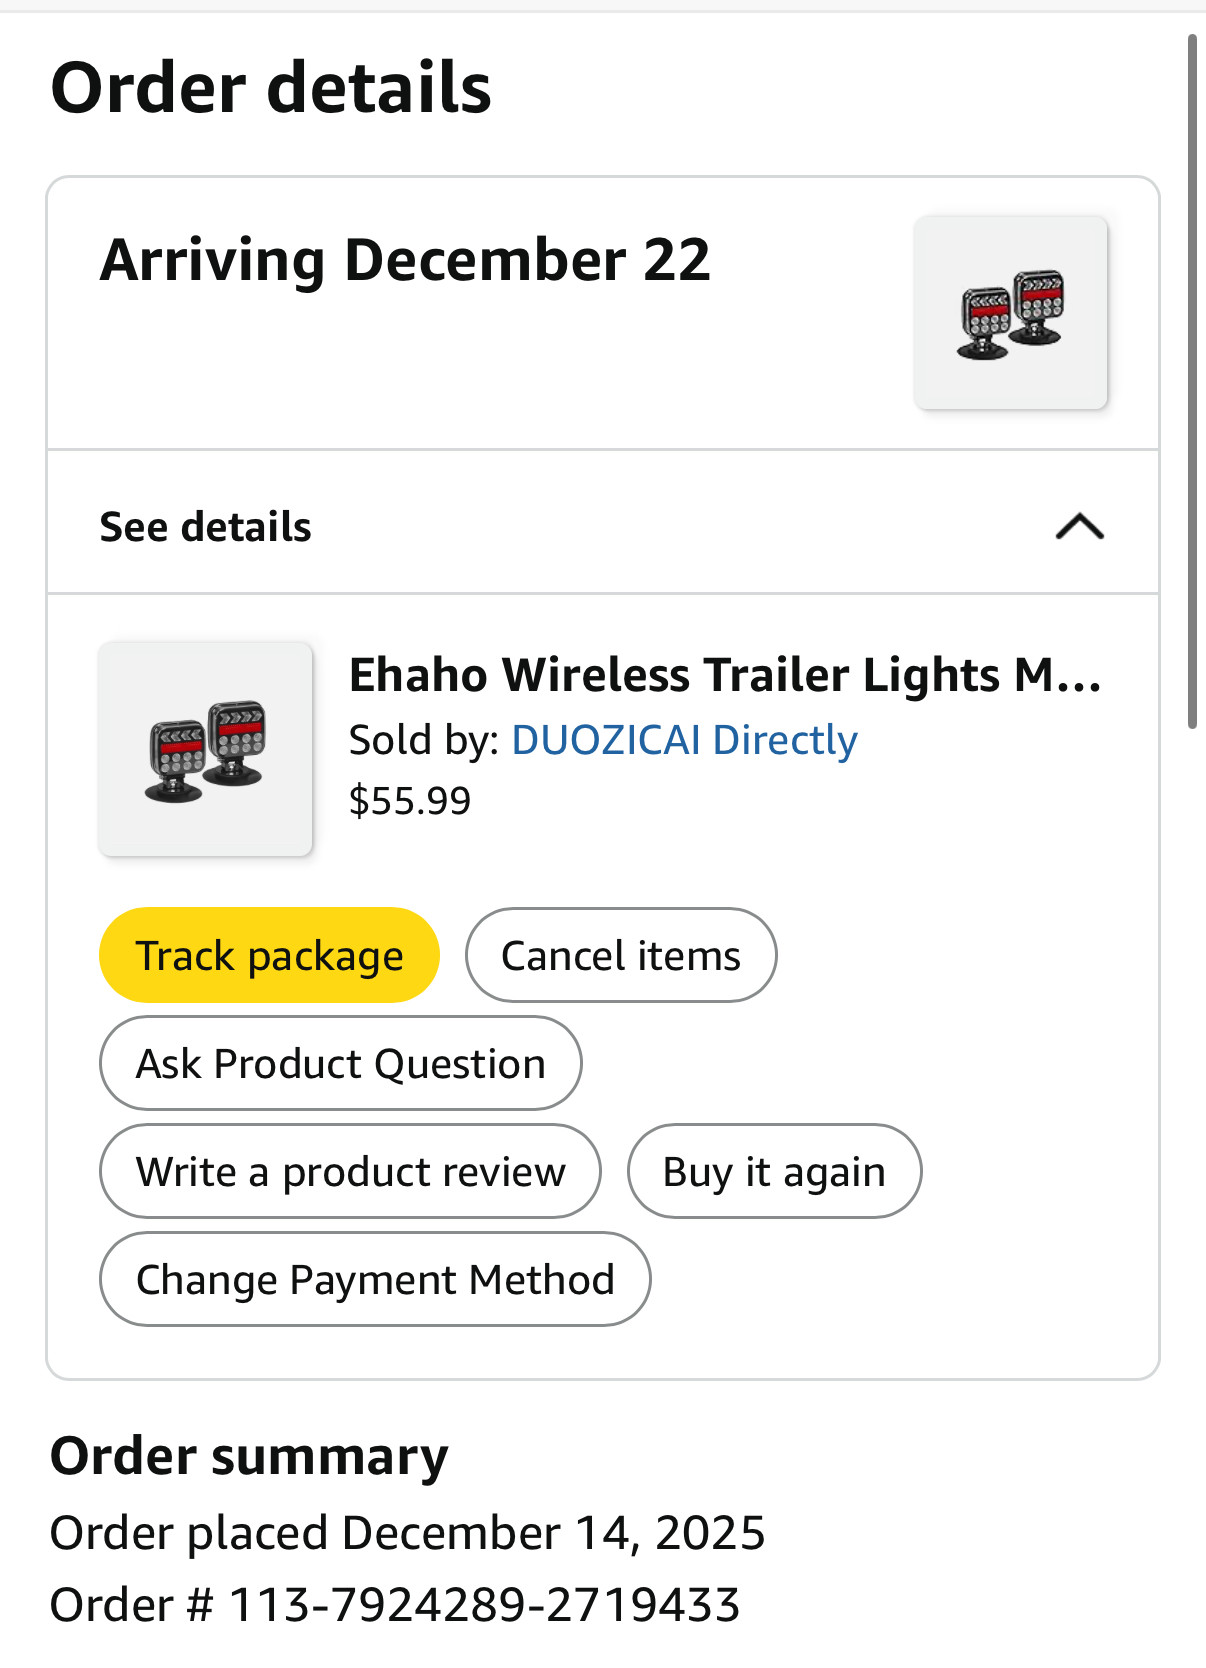Tap the Cancel items button
Viewport: 1206px width, 1668px height.
[620, 955]
